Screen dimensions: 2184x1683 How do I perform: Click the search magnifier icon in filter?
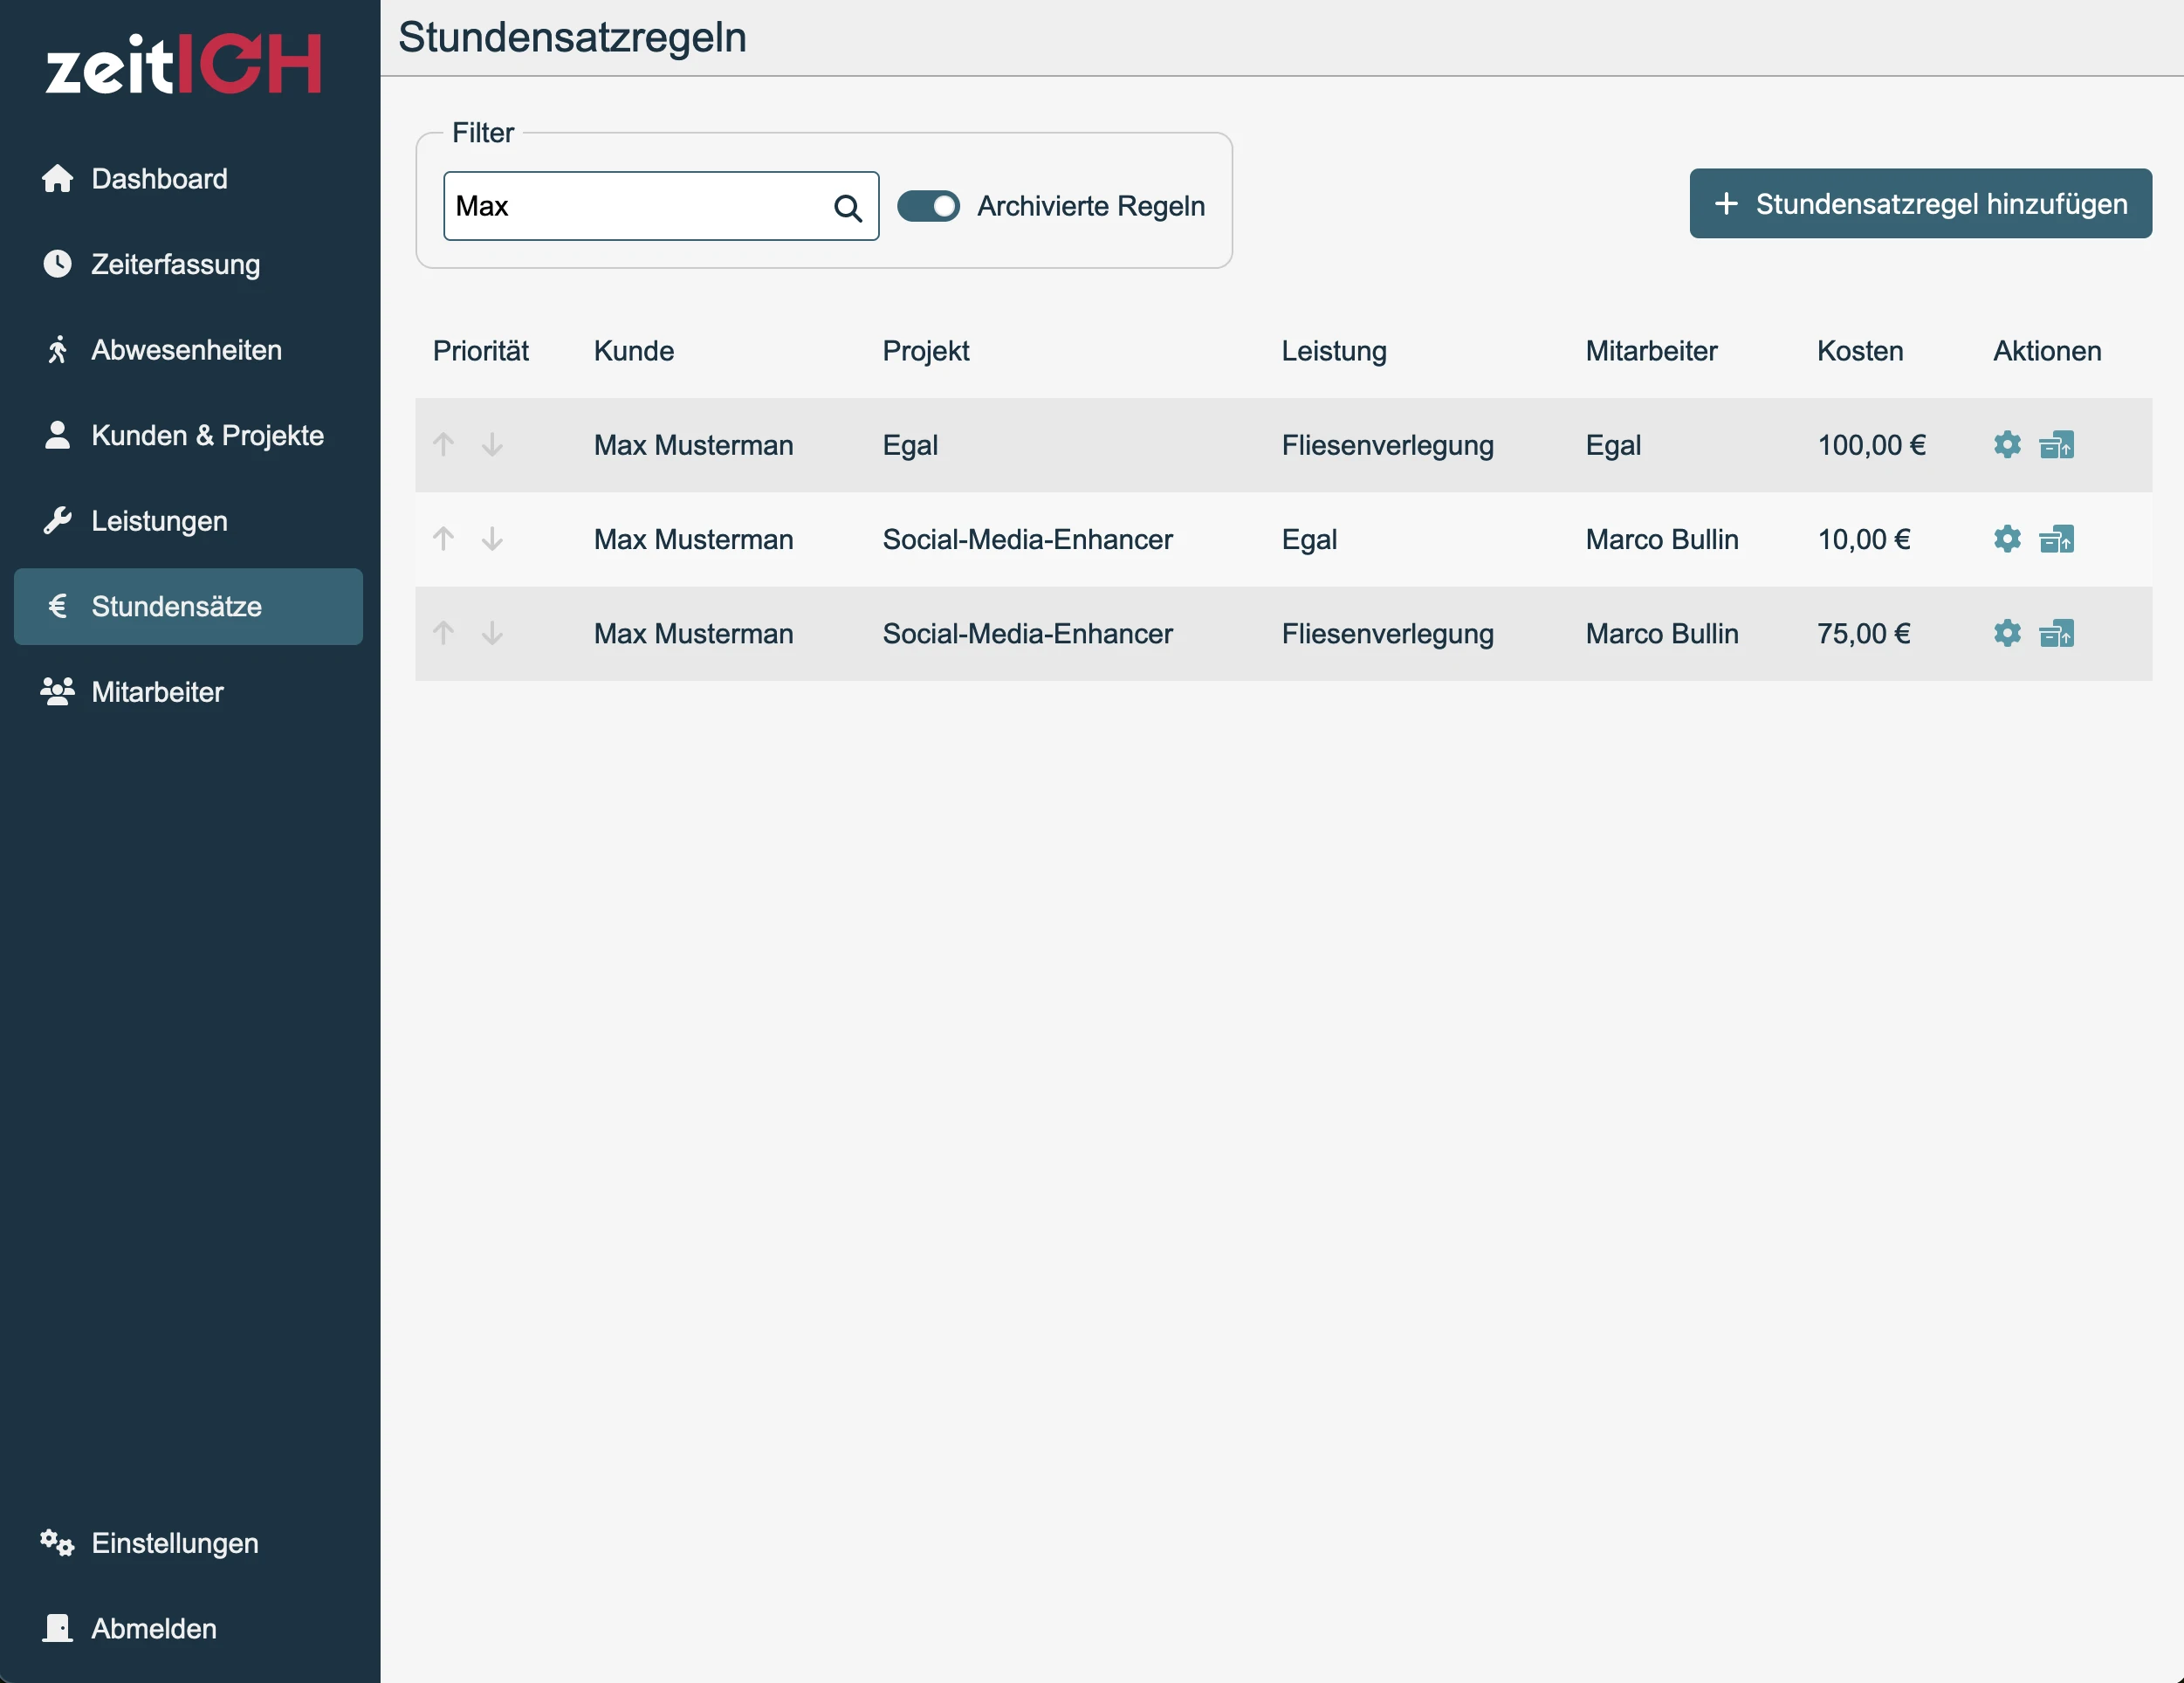(x=848, y=207)
